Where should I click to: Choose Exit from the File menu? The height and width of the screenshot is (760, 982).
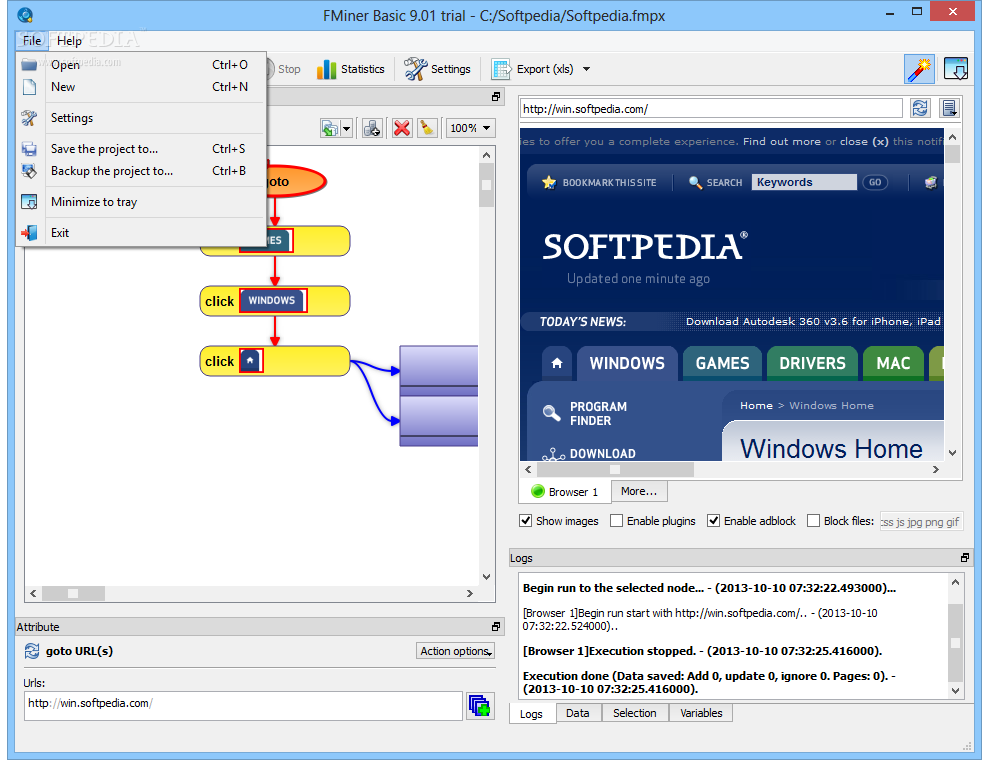tap(143, 232)
